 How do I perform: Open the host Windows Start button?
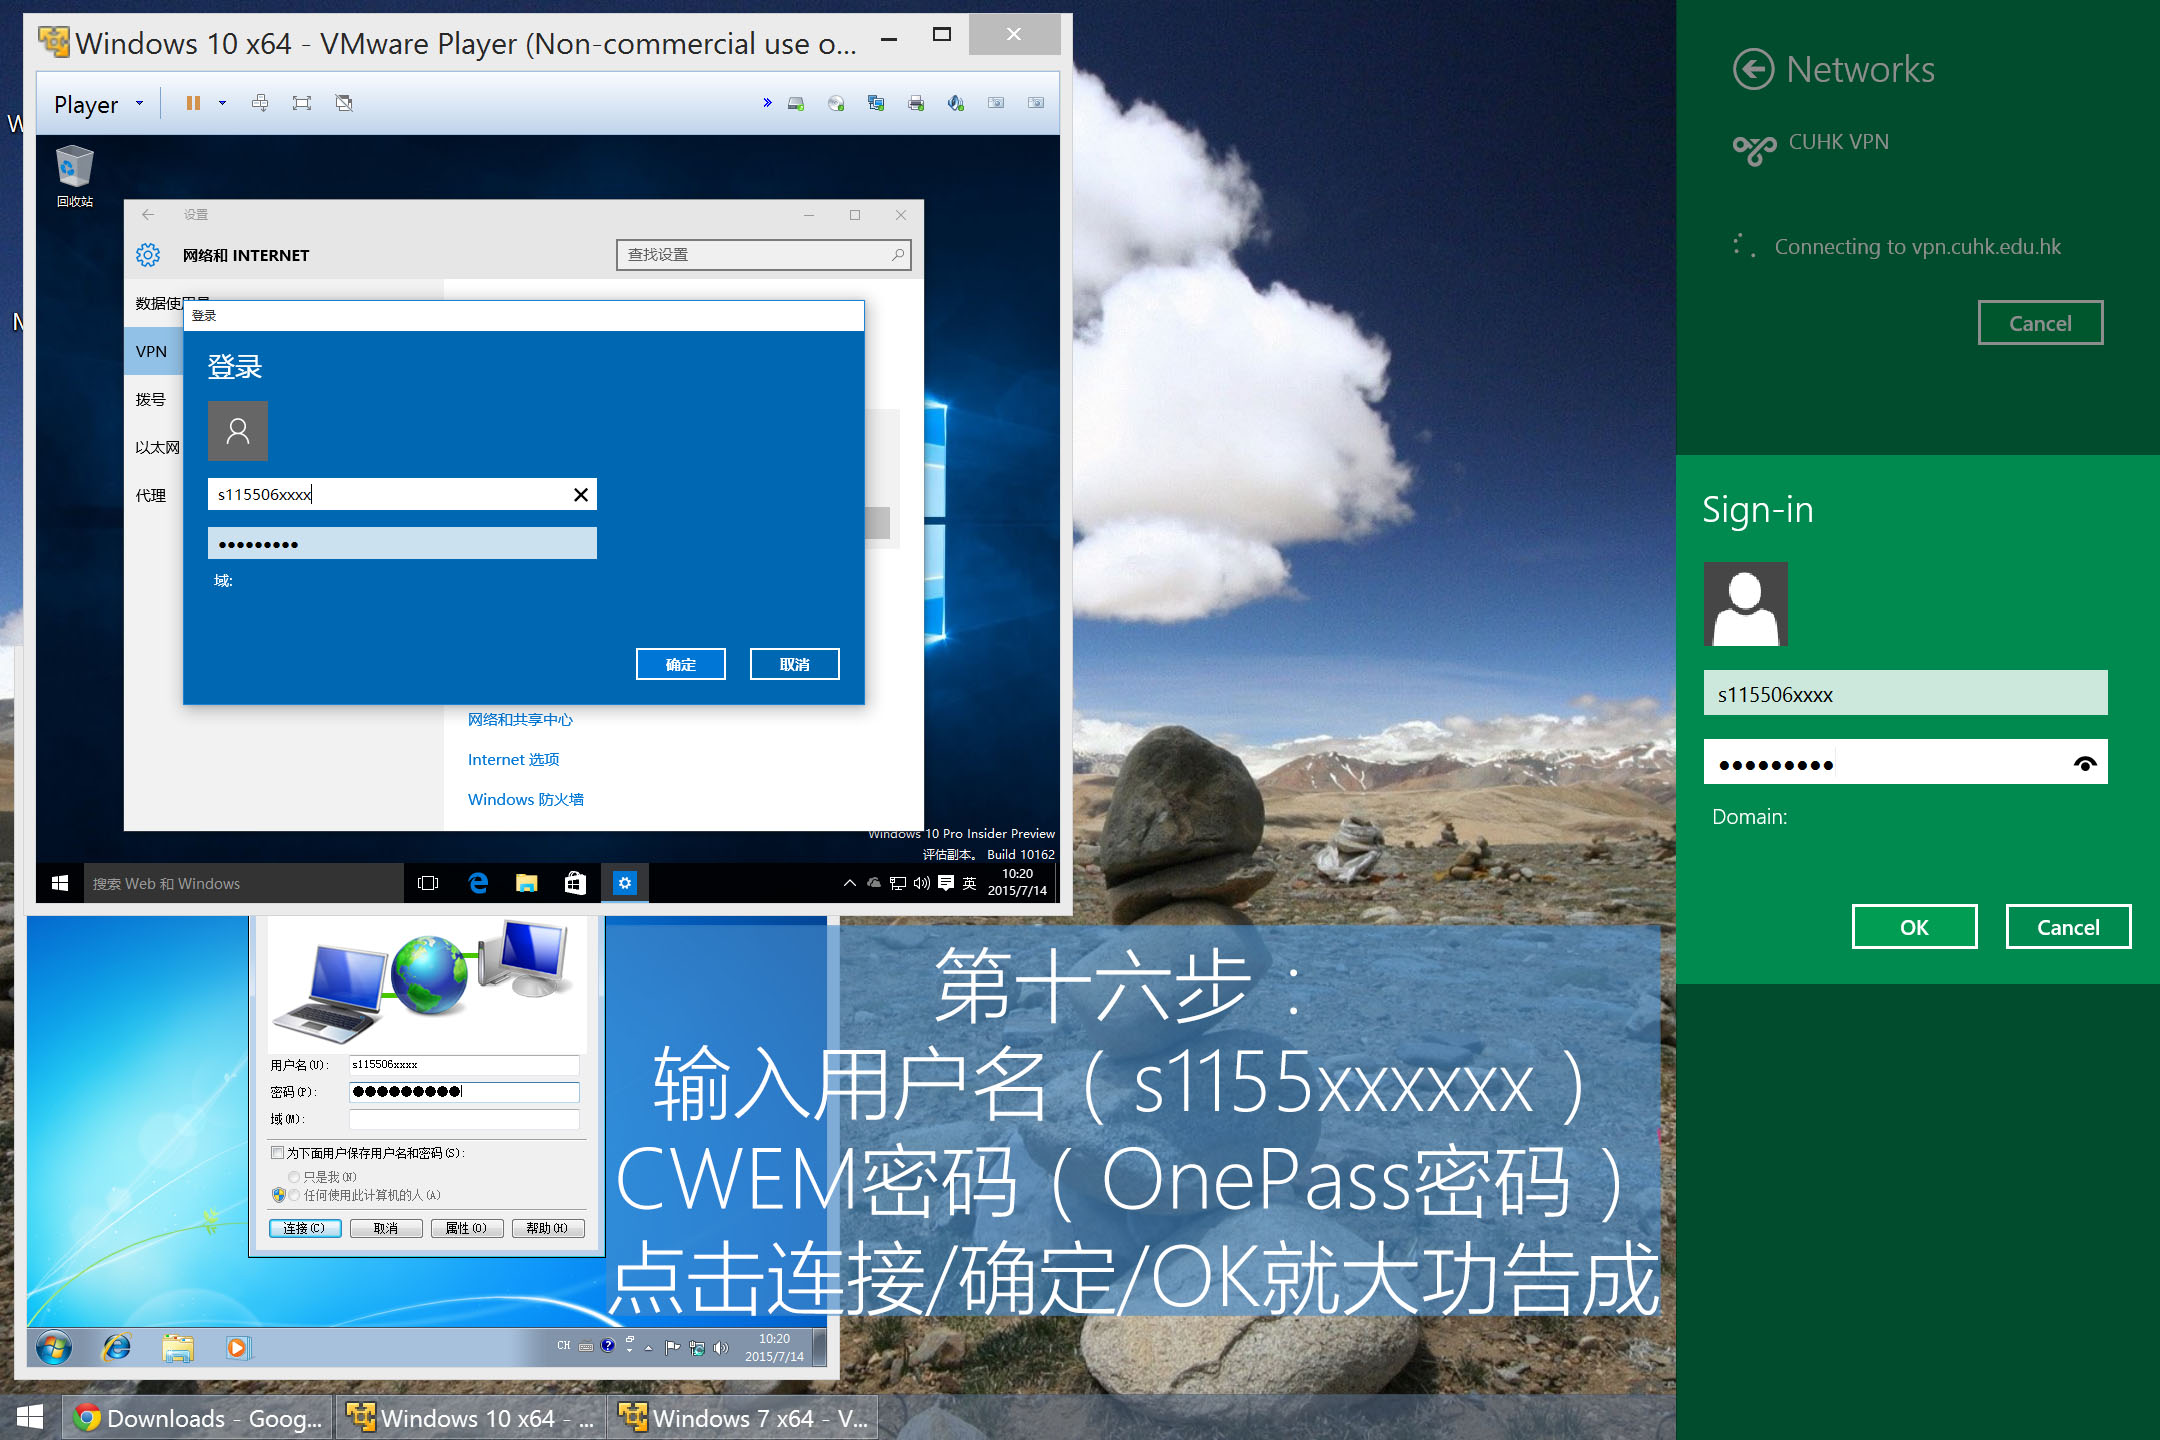30,1417
